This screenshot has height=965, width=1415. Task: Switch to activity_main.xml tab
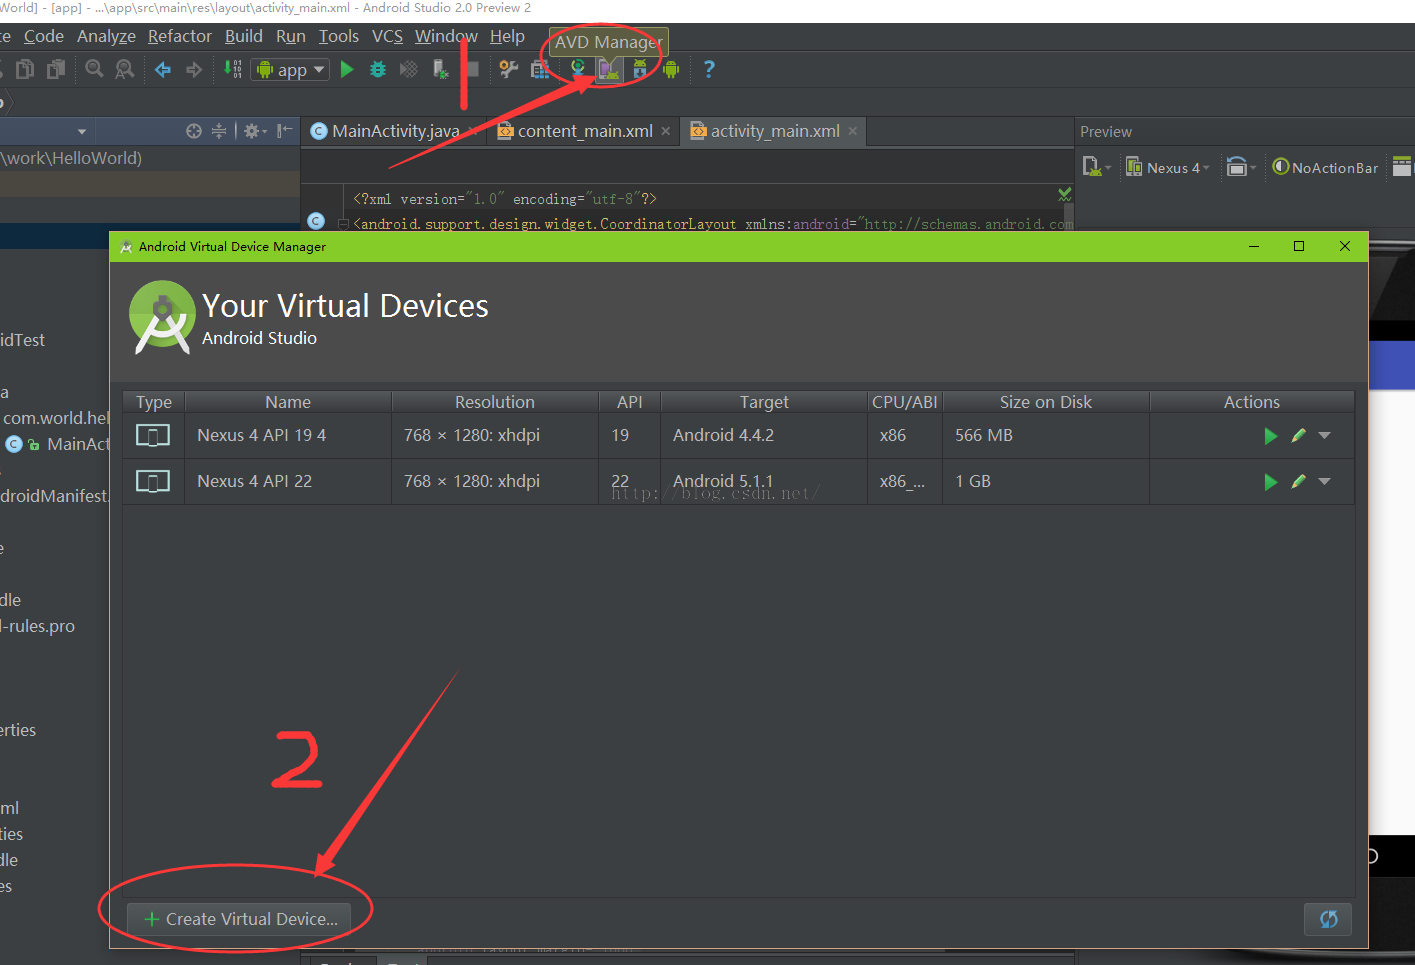coord(774,131)
